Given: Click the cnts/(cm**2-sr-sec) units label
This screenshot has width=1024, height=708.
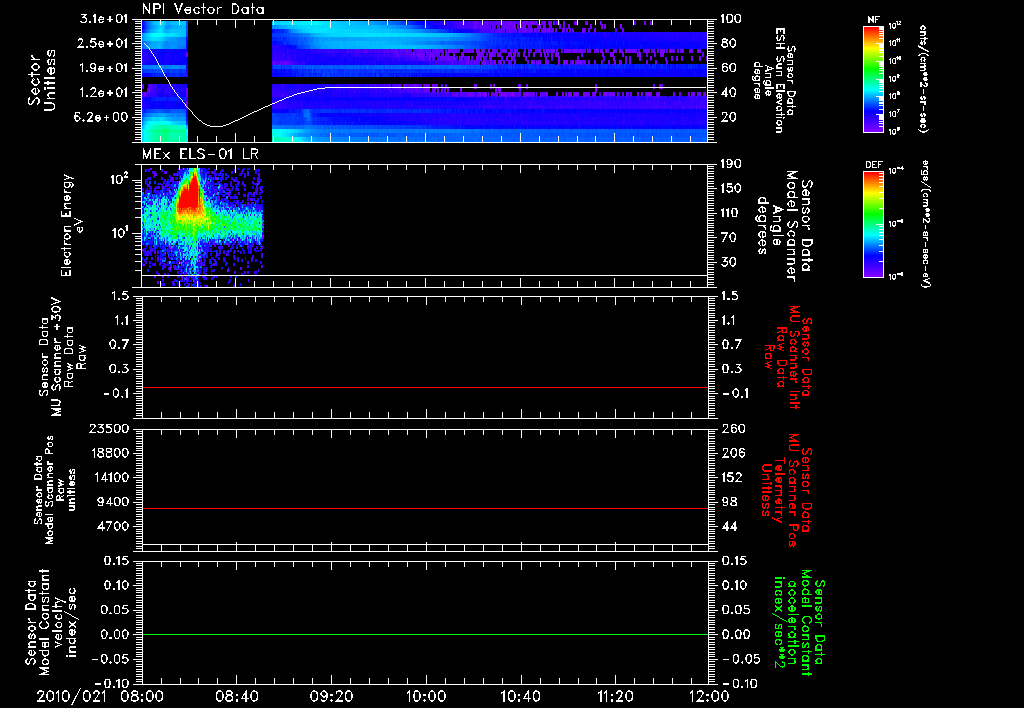Looking at the screenshot, I should (923, 79).
